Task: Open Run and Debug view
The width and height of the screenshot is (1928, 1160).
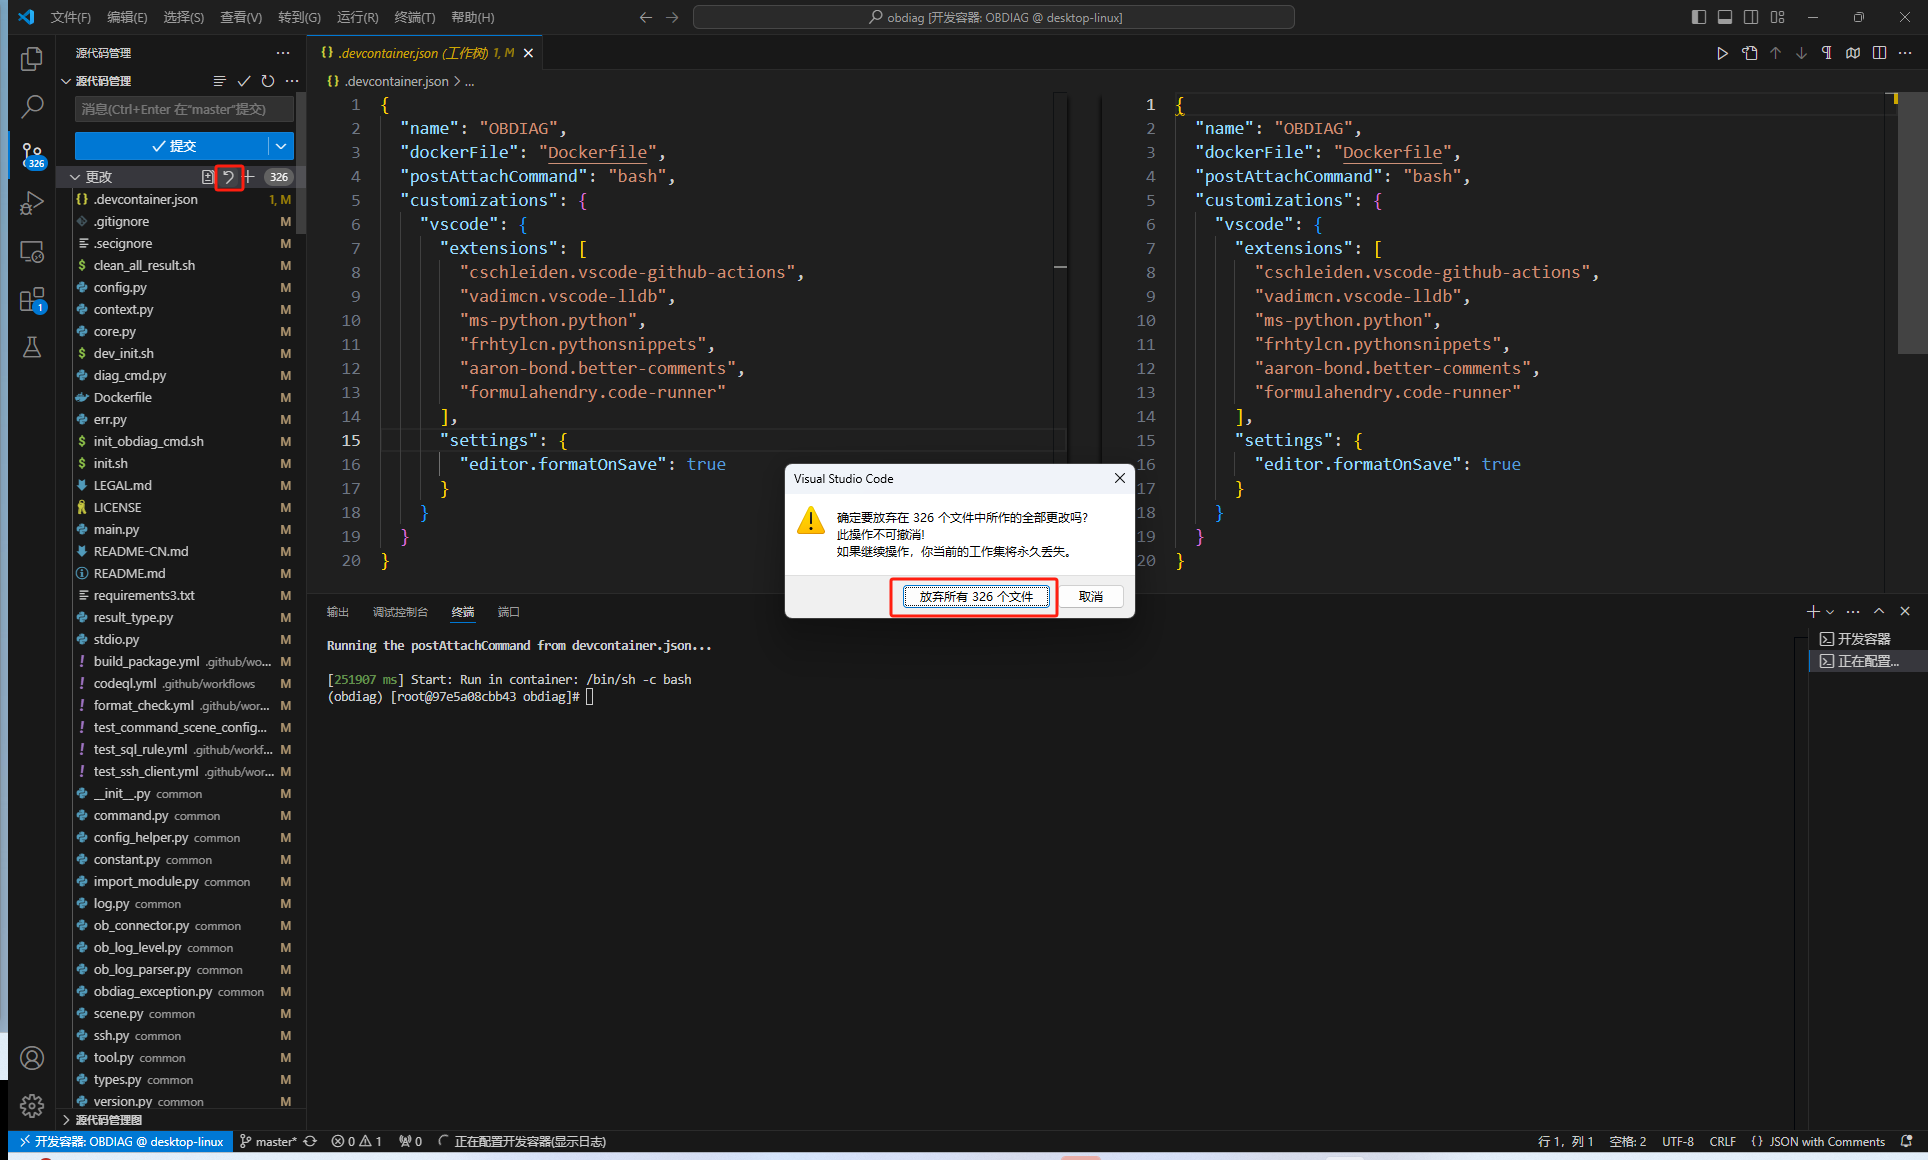Action: point(32,204)
